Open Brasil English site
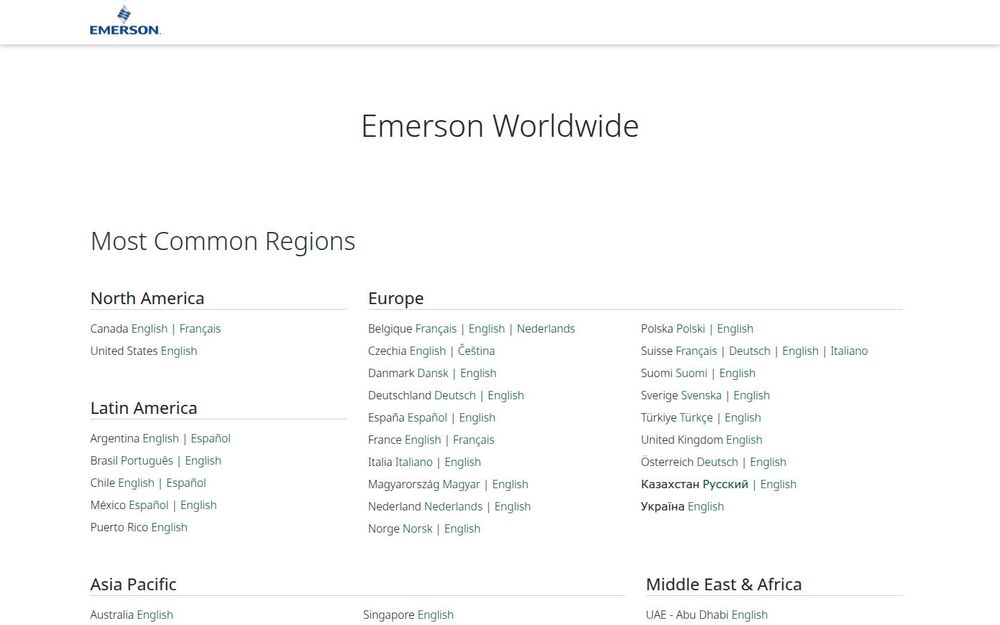 (x=203, y=461)
